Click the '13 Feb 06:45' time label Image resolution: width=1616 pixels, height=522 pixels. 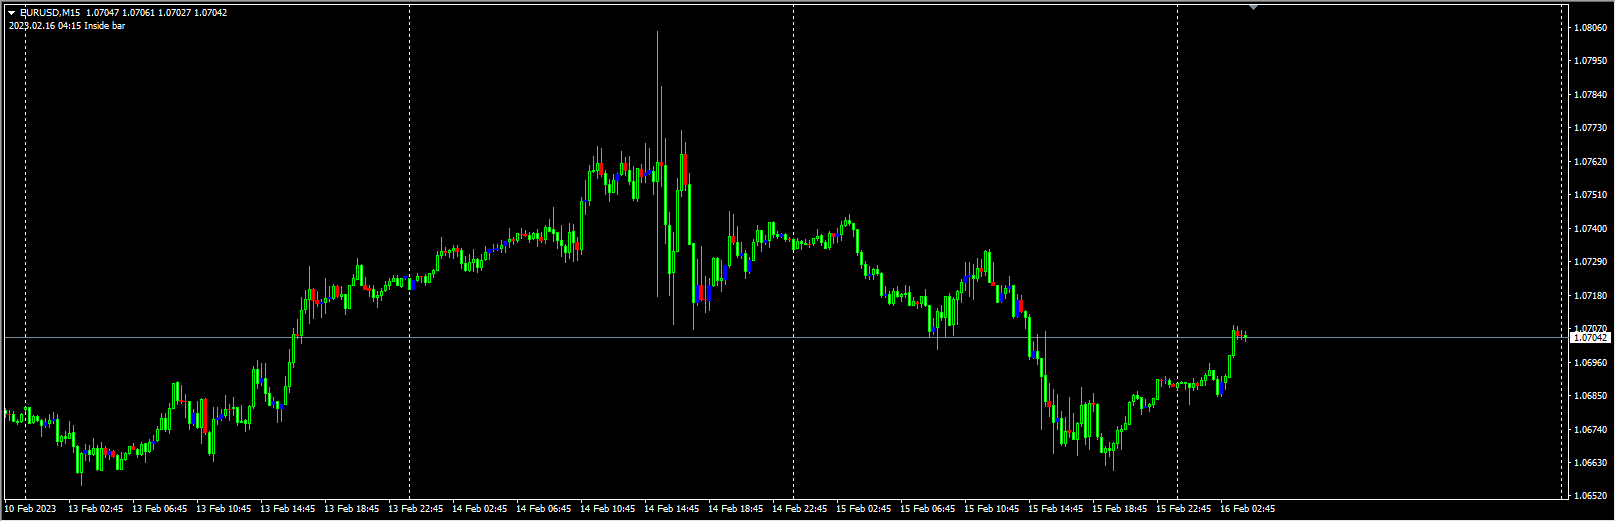coord(160,509)
